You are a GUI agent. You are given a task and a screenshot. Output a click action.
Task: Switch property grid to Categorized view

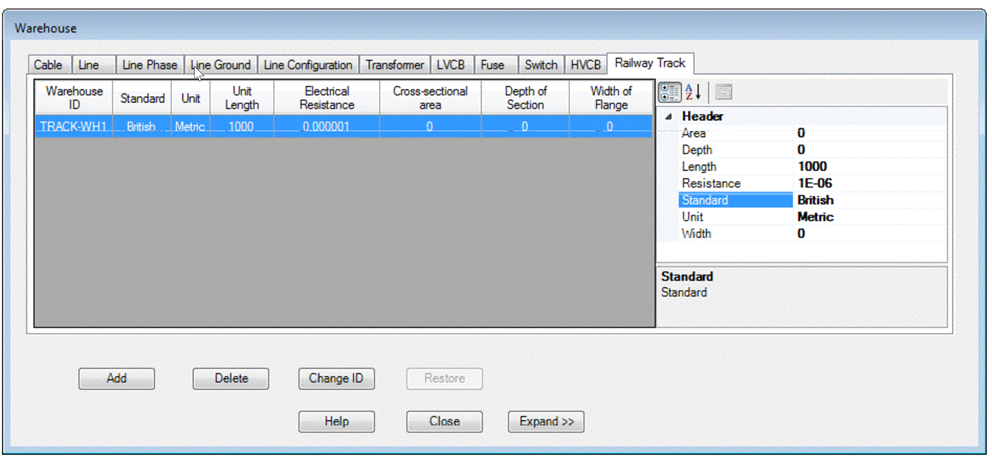click(x=670, y=92)
